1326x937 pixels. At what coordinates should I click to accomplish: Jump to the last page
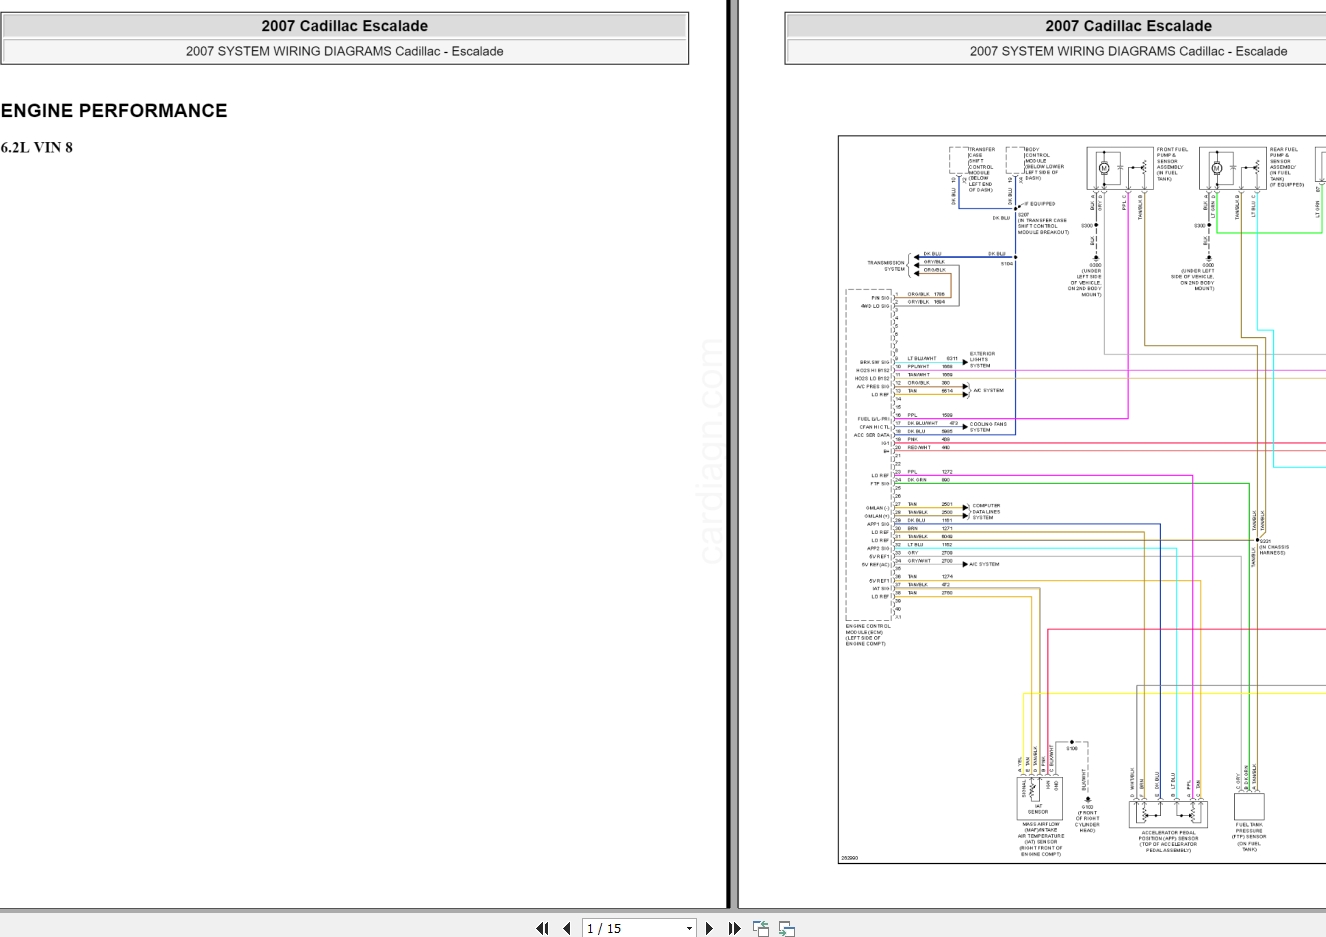(734, 928)
